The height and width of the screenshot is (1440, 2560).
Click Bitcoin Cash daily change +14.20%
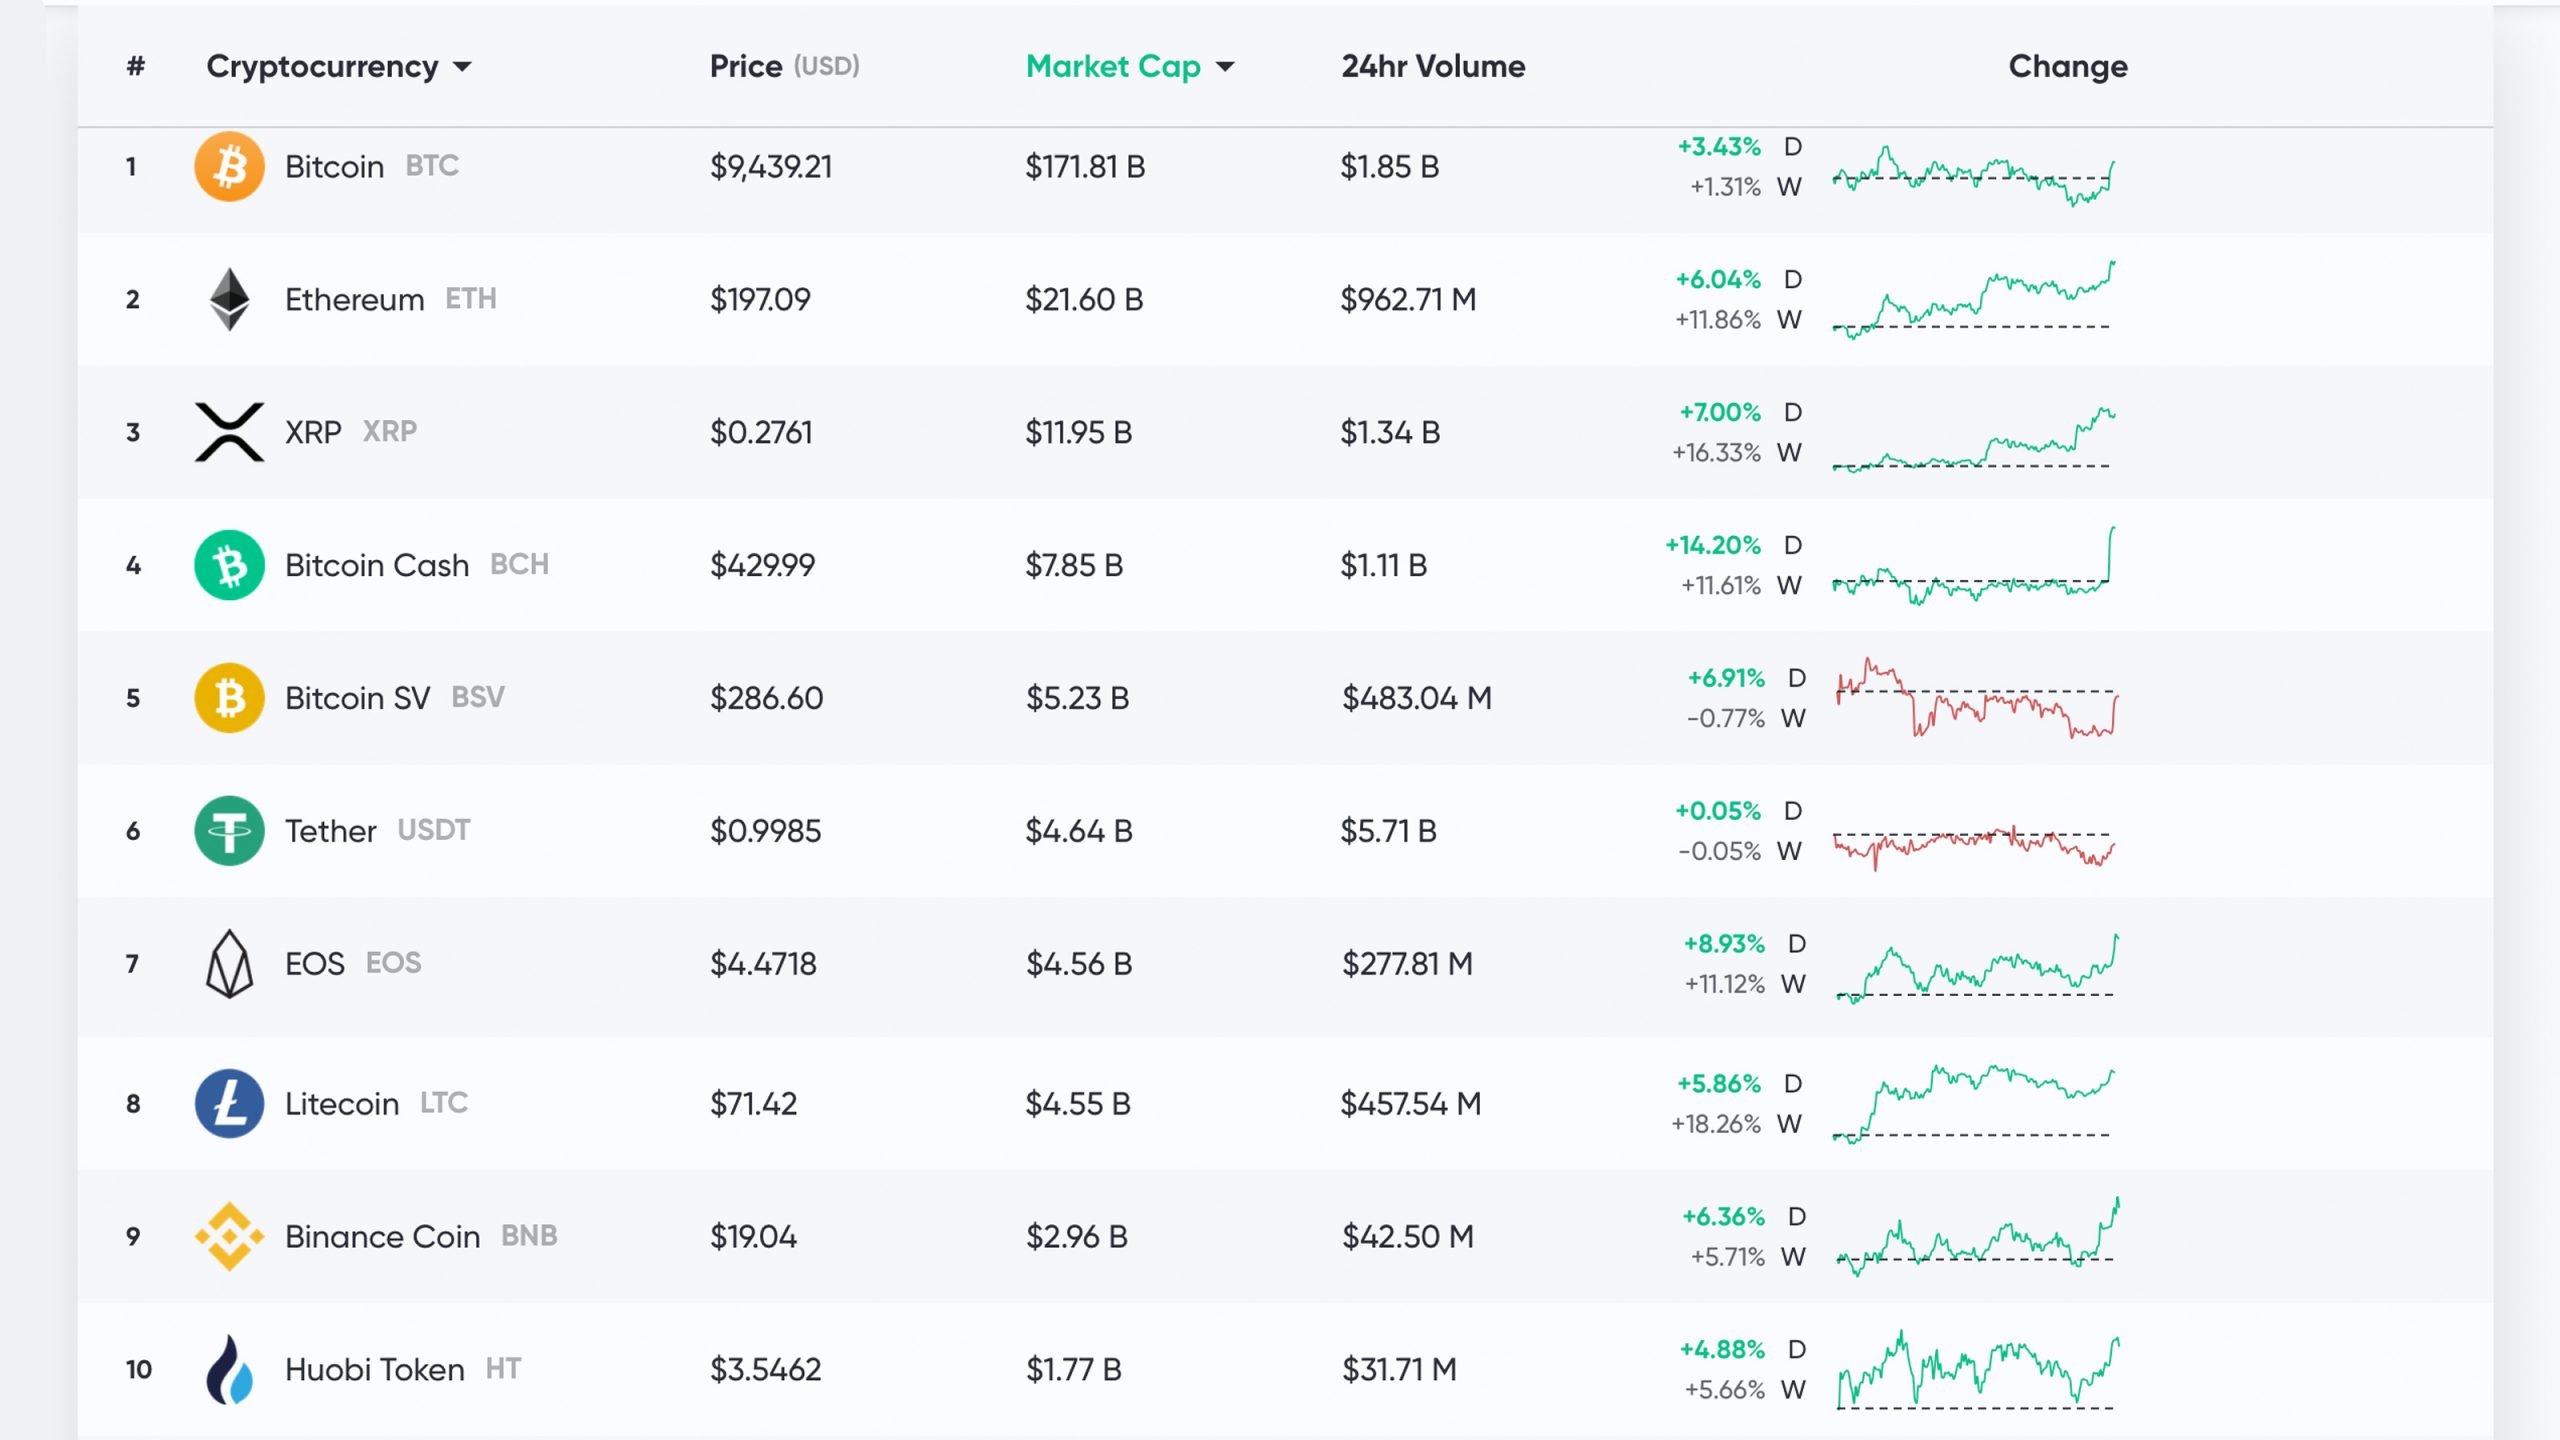(x=1712, y=545)
